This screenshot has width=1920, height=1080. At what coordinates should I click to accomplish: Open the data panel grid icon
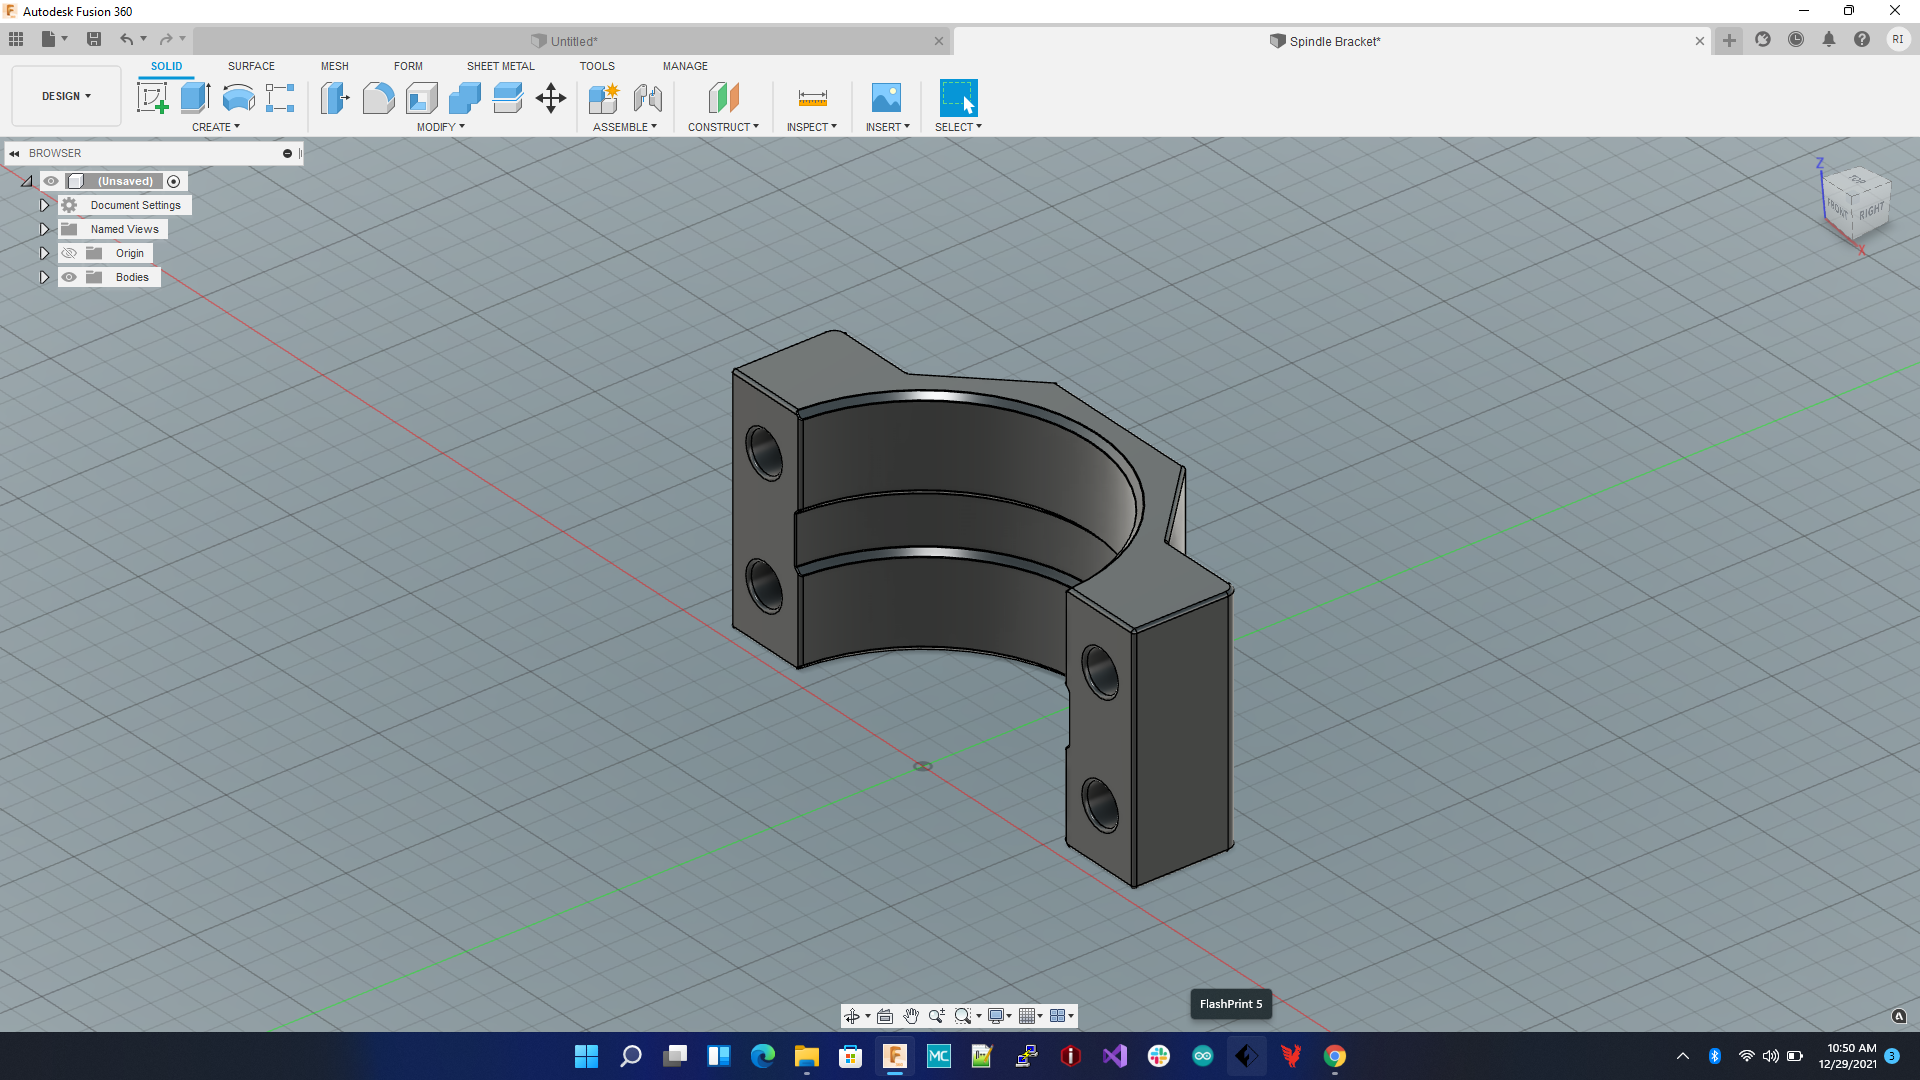[x=16, y=39]
